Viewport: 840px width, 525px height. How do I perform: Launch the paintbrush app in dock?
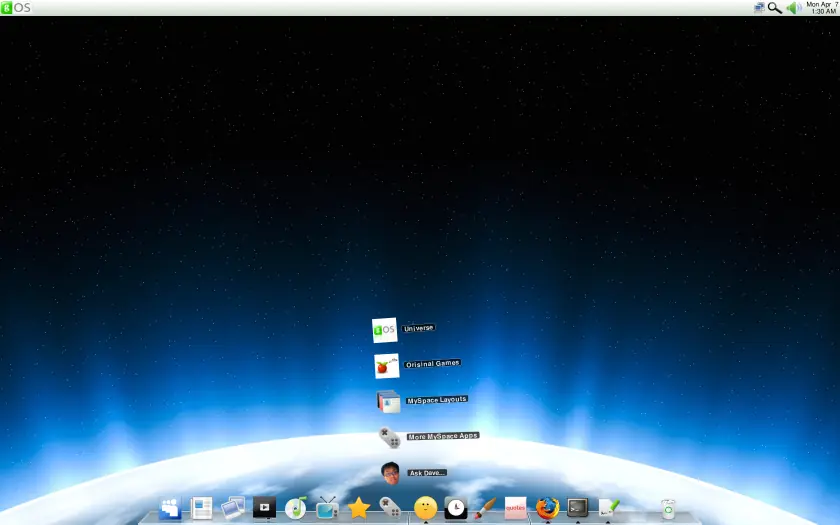485,508
